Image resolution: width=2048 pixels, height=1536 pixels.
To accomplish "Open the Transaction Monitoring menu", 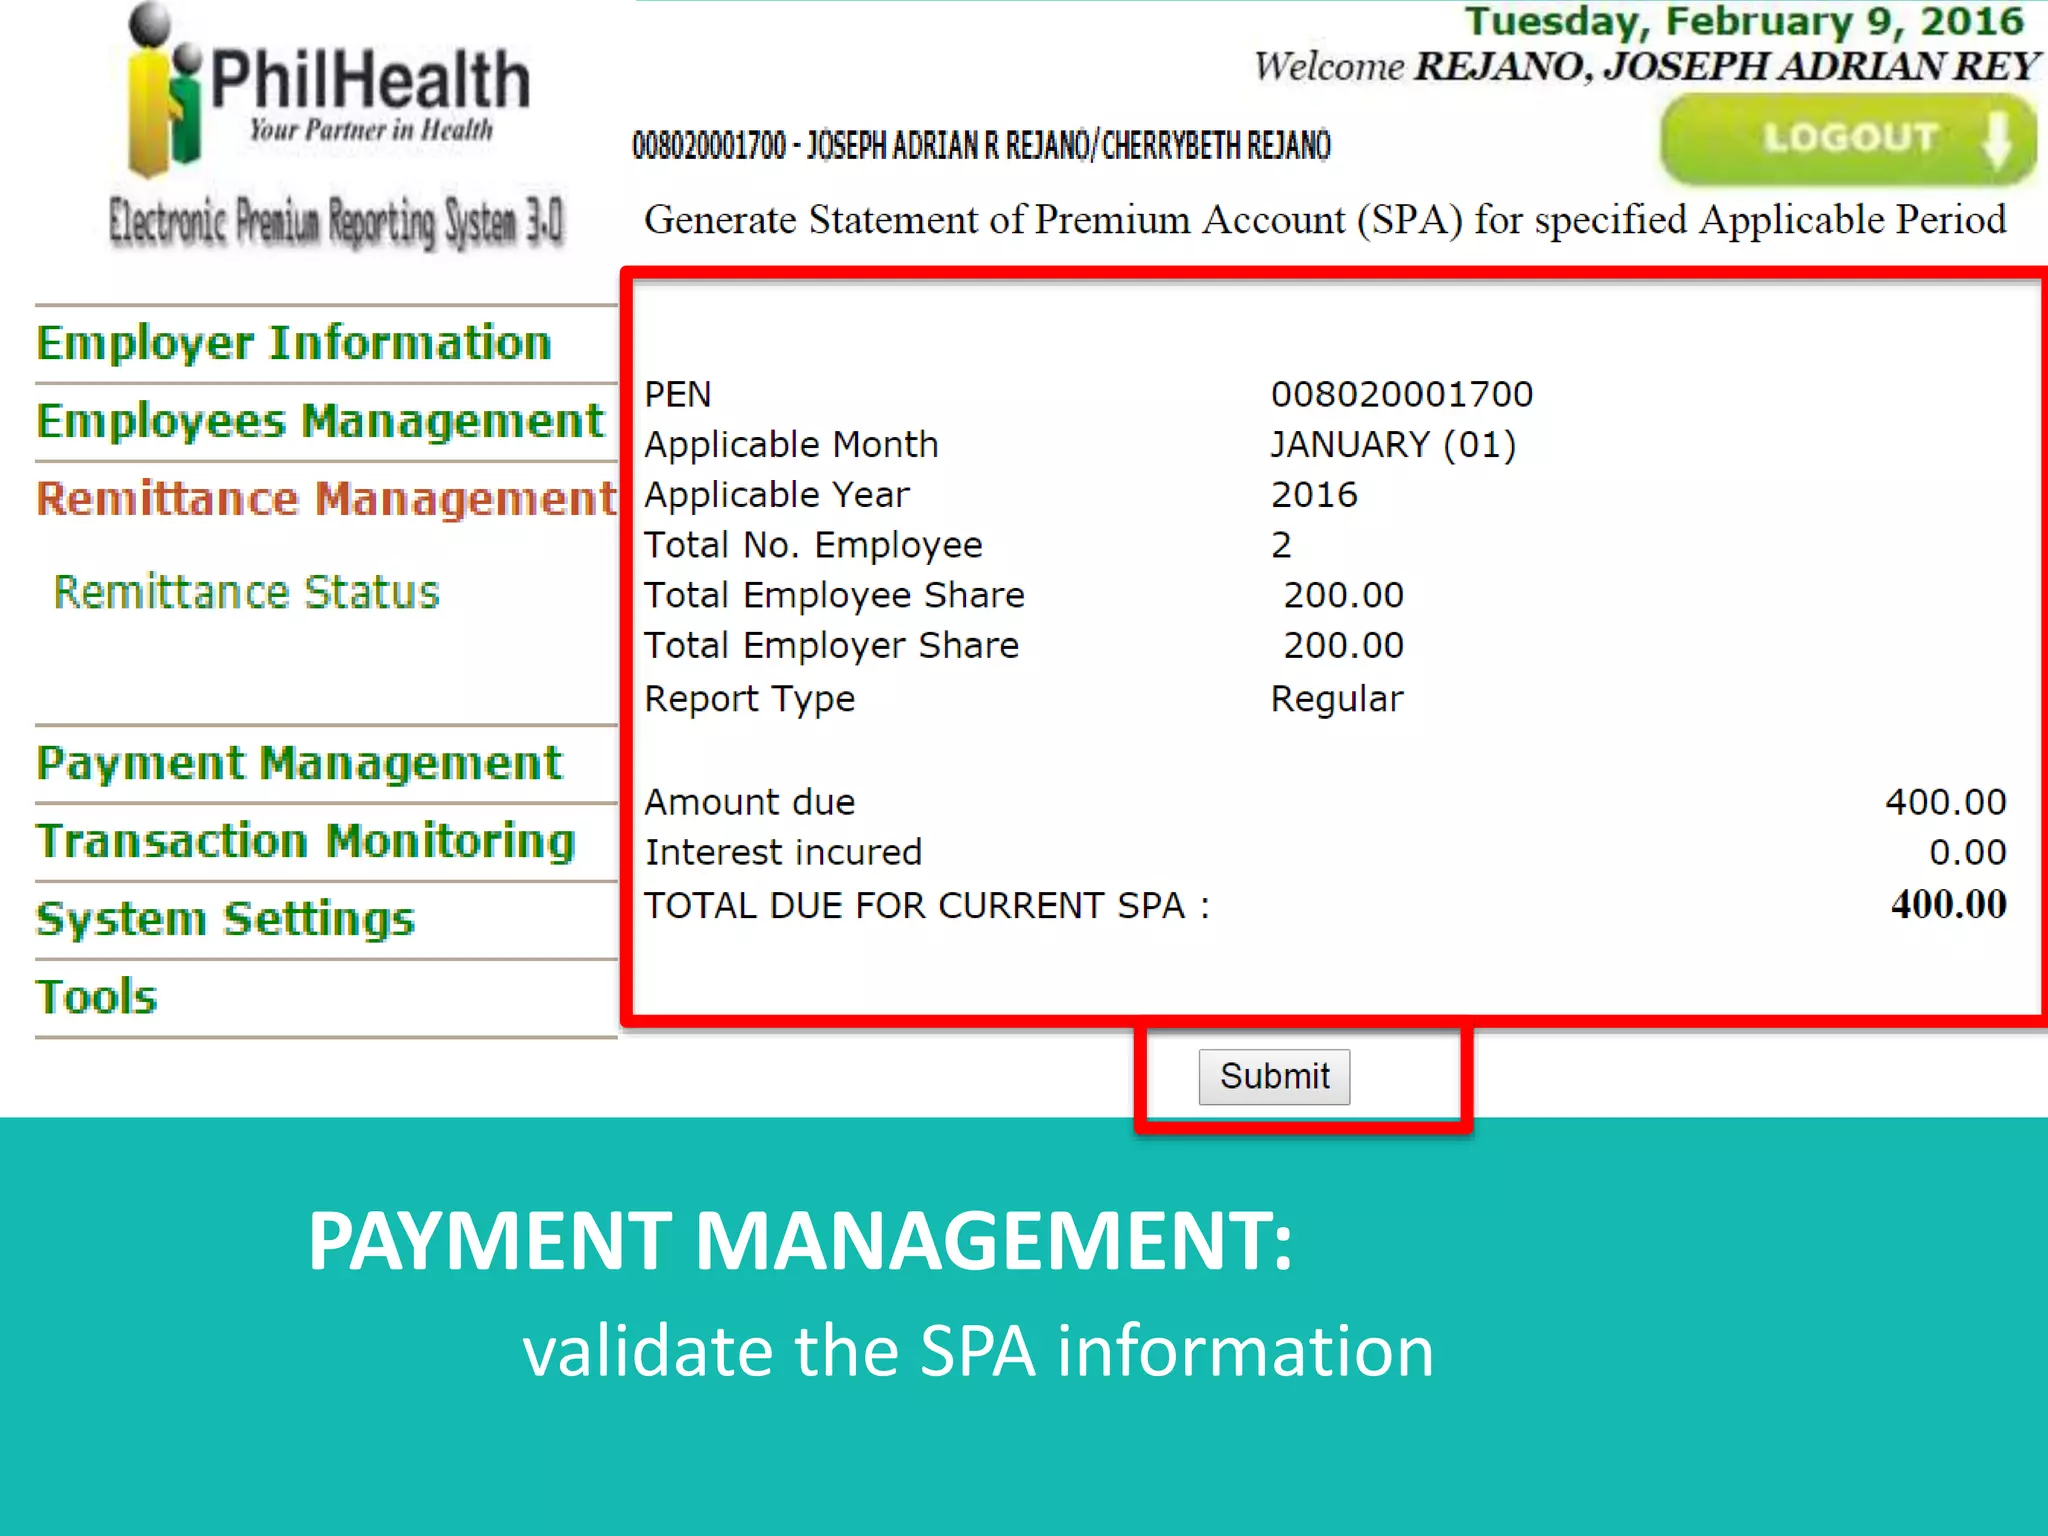I will pyautogui.click(x=305, y=841).
